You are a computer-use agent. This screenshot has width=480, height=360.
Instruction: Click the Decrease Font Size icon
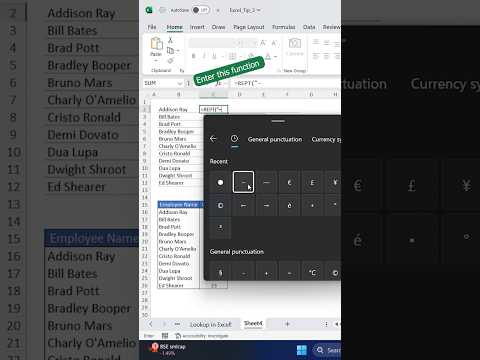coord(274,43)
